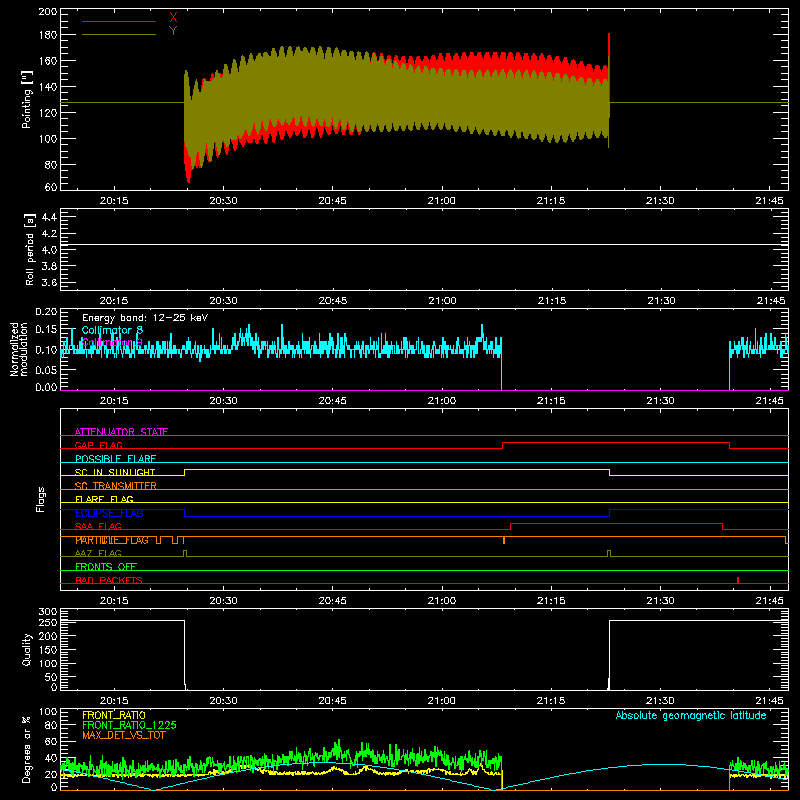The height and width of the screenshot is (800, 800).
Task: Click the Collimator 9 legend label
Action: (x=112, y=342)
